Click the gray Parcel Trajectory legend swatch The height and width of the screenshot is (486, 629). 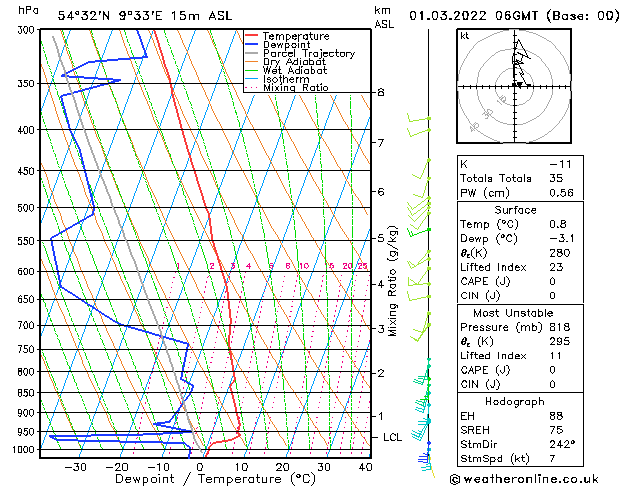coord(251,53)
